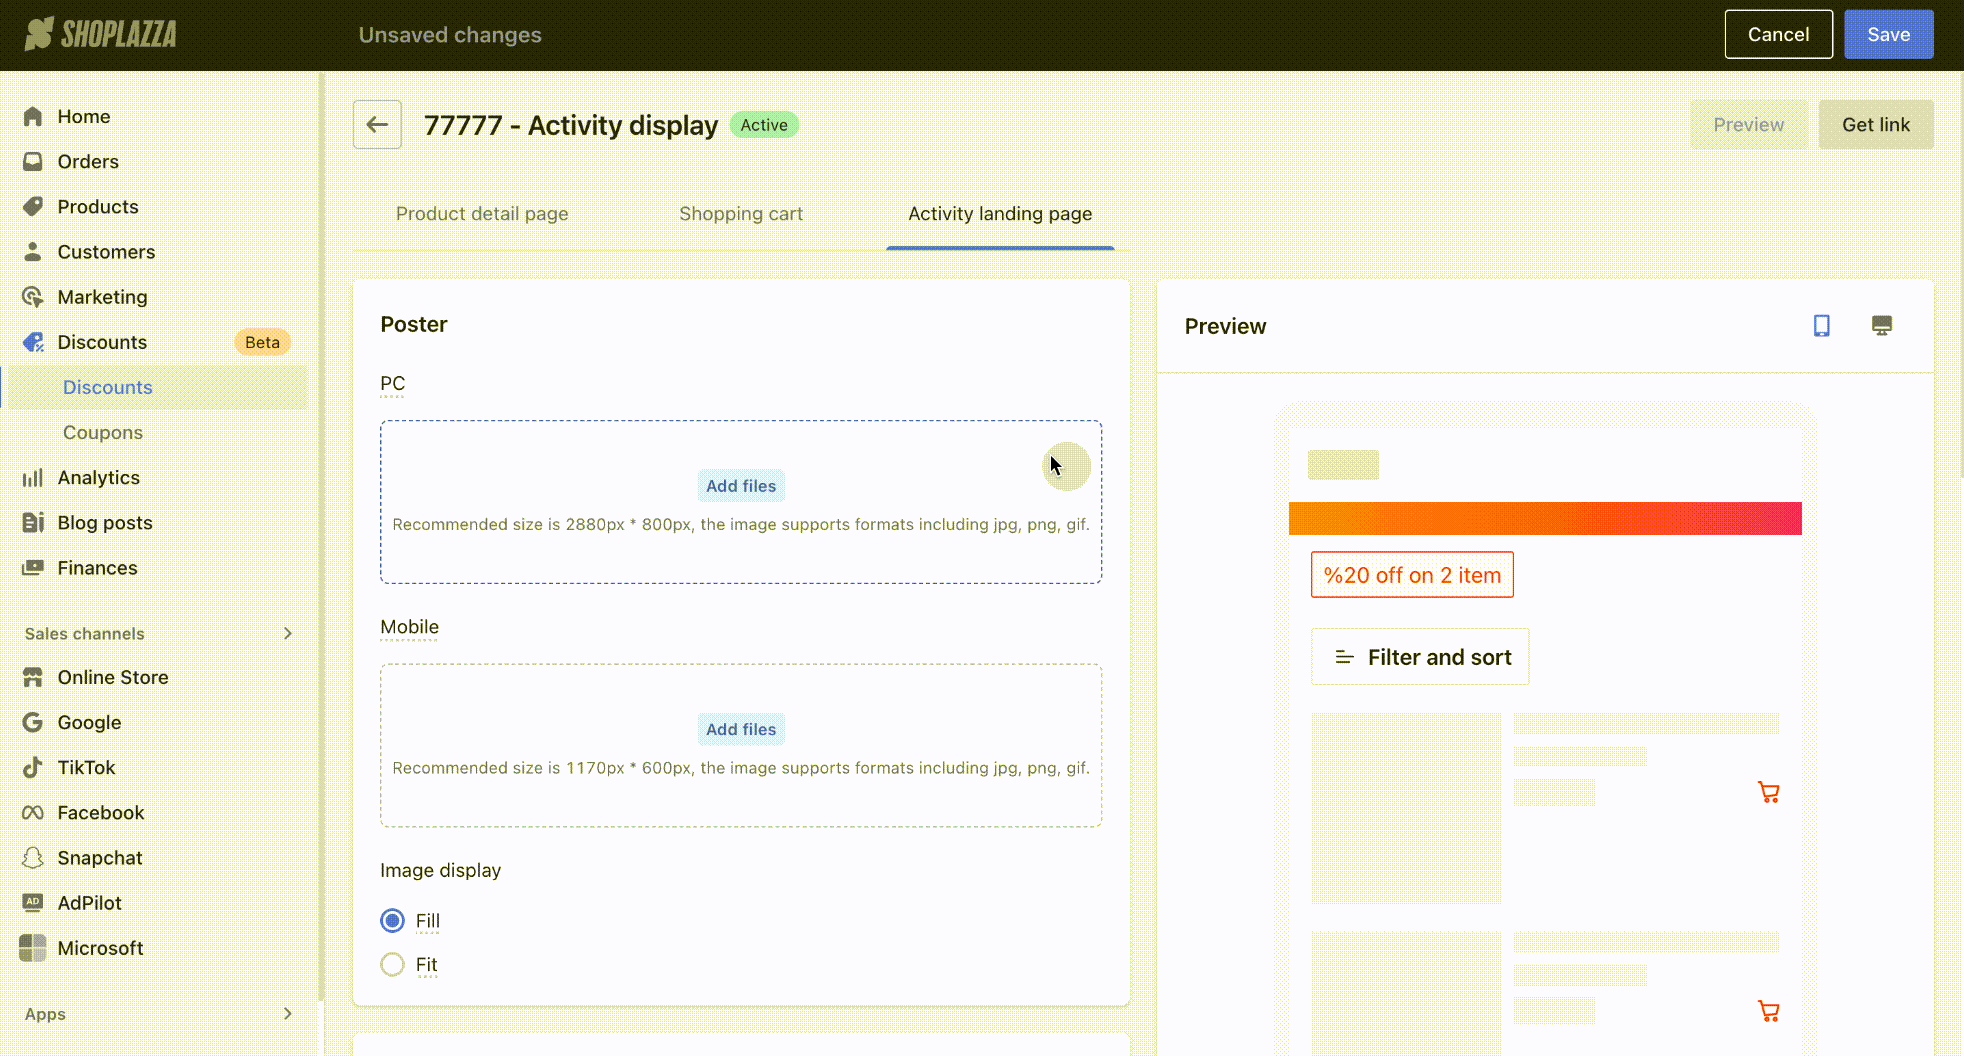Click the TikTok channel icon

pyautogui.click(x=33, y=768)
